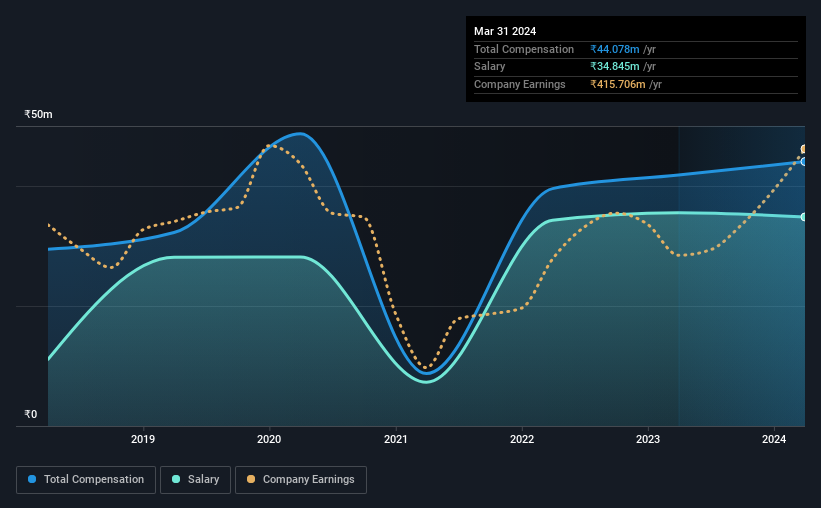Click the orange Company Earnings legend dot
This screenshot has width=821, height=508.
[251, 479]
